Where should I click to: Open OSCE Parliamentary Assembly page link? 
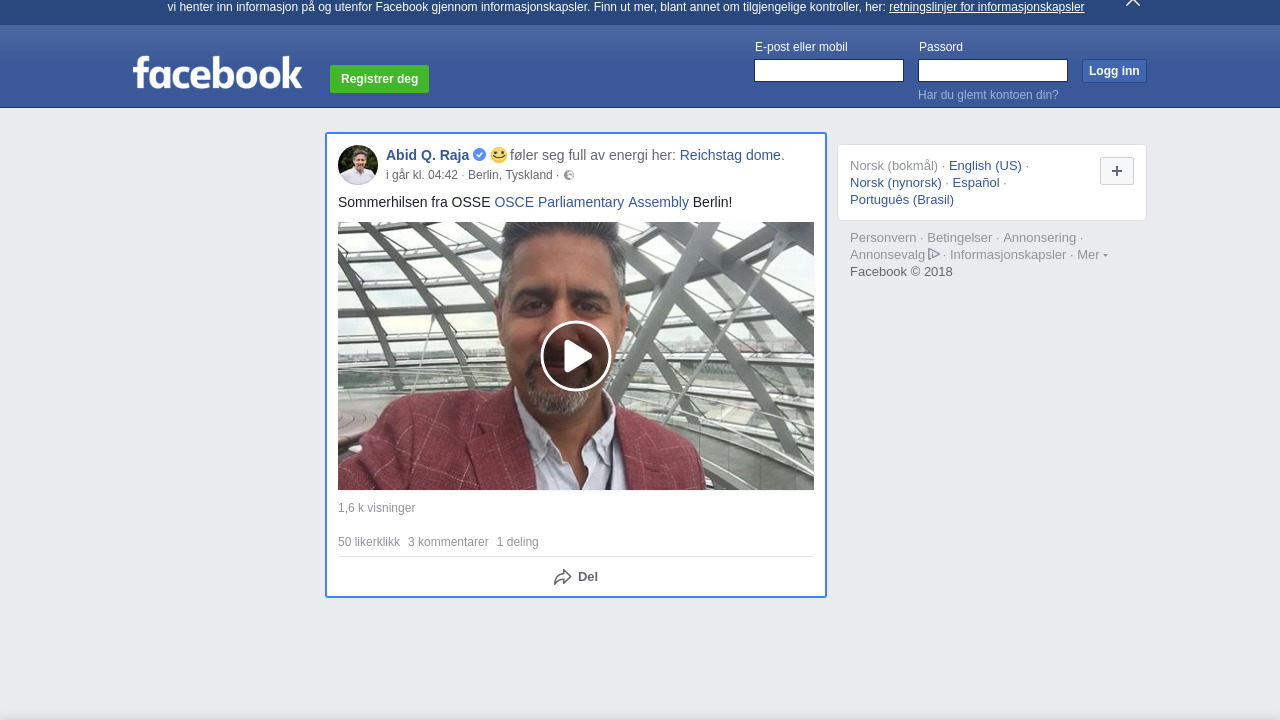591,202
